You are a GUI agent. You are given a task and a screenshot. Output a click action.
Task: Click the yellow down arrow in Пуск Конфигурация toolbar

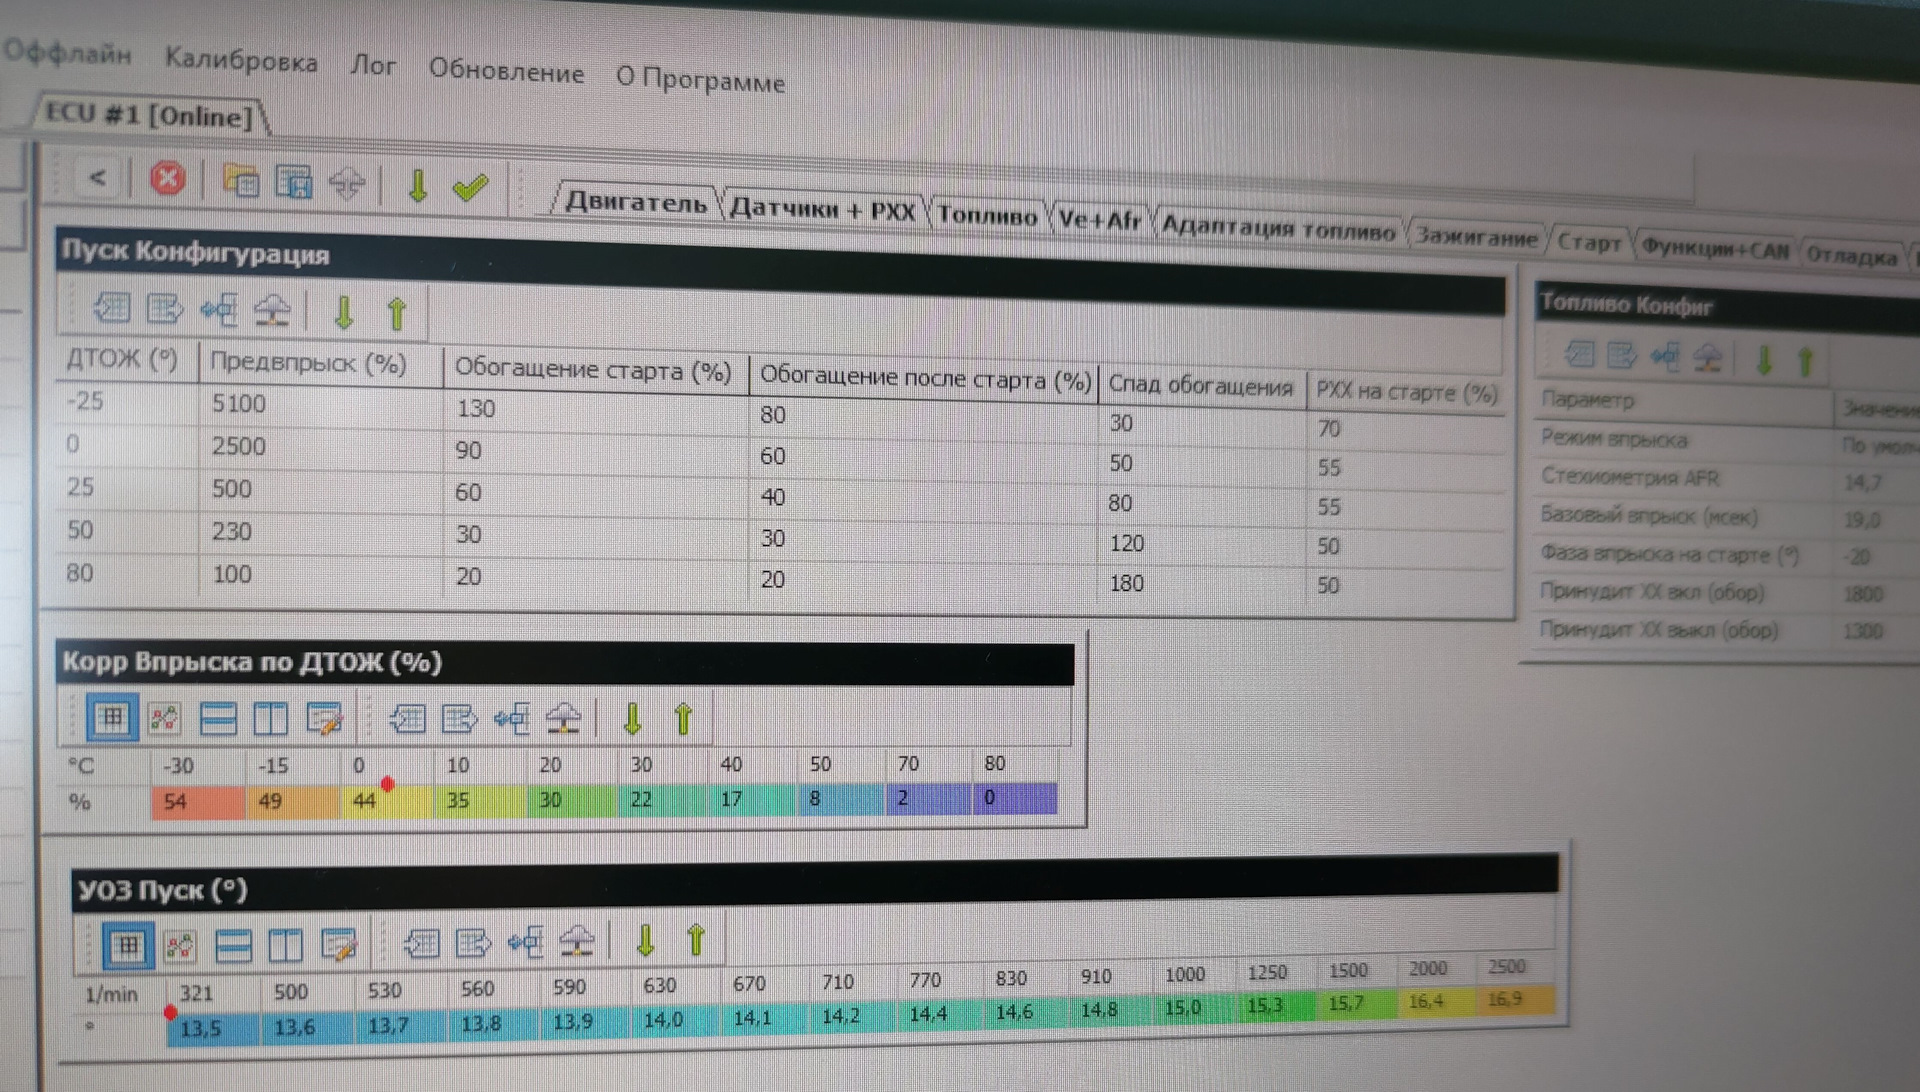[343, 312]
